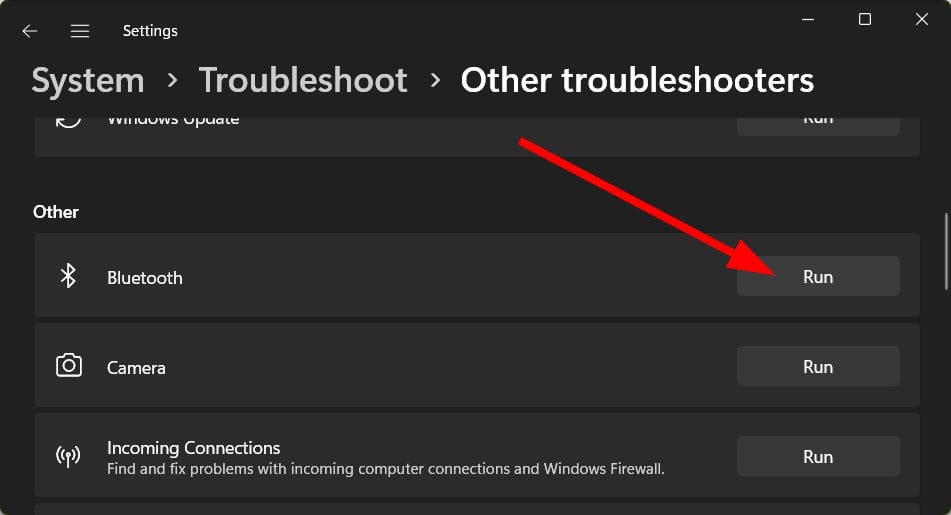Run the Windows Update troubleshooter
The height and width of the screenshot is (515, 951).
[818, 126]
